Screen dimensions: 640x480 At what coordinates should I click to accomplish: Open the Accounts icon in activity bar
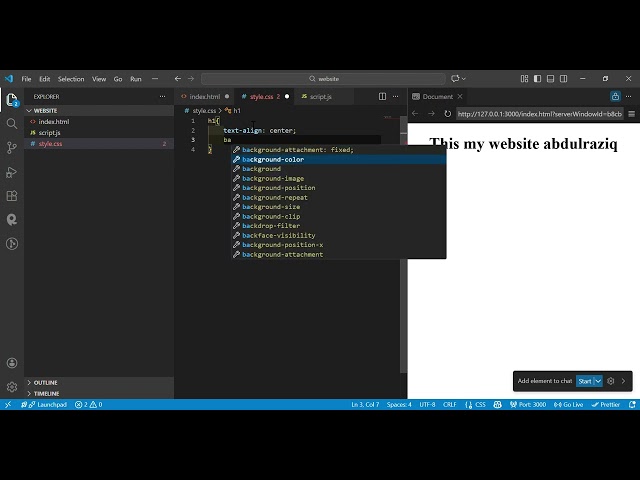12,363
